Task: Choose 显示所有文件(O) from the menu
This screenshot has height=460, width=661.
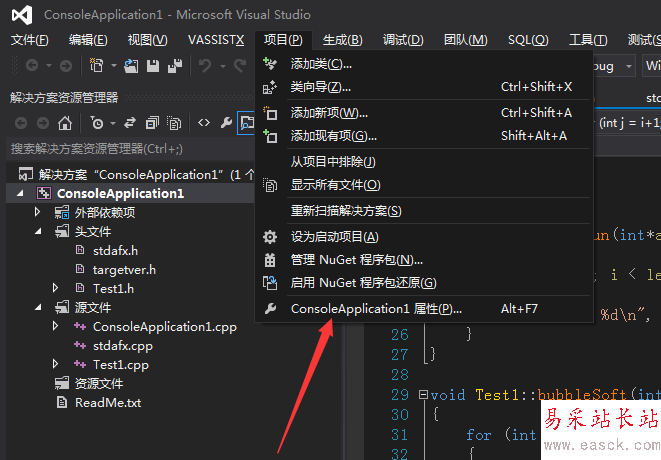Action: (x=424, y=185)
